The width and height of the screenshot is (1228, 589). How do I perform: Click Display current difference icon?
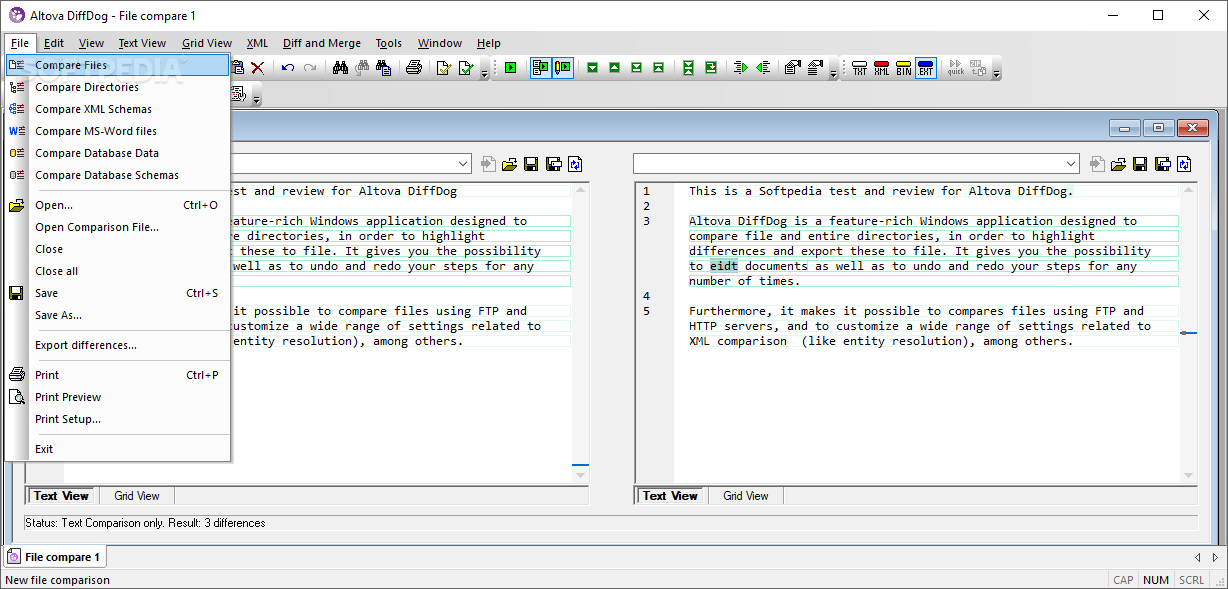point(688,68)
